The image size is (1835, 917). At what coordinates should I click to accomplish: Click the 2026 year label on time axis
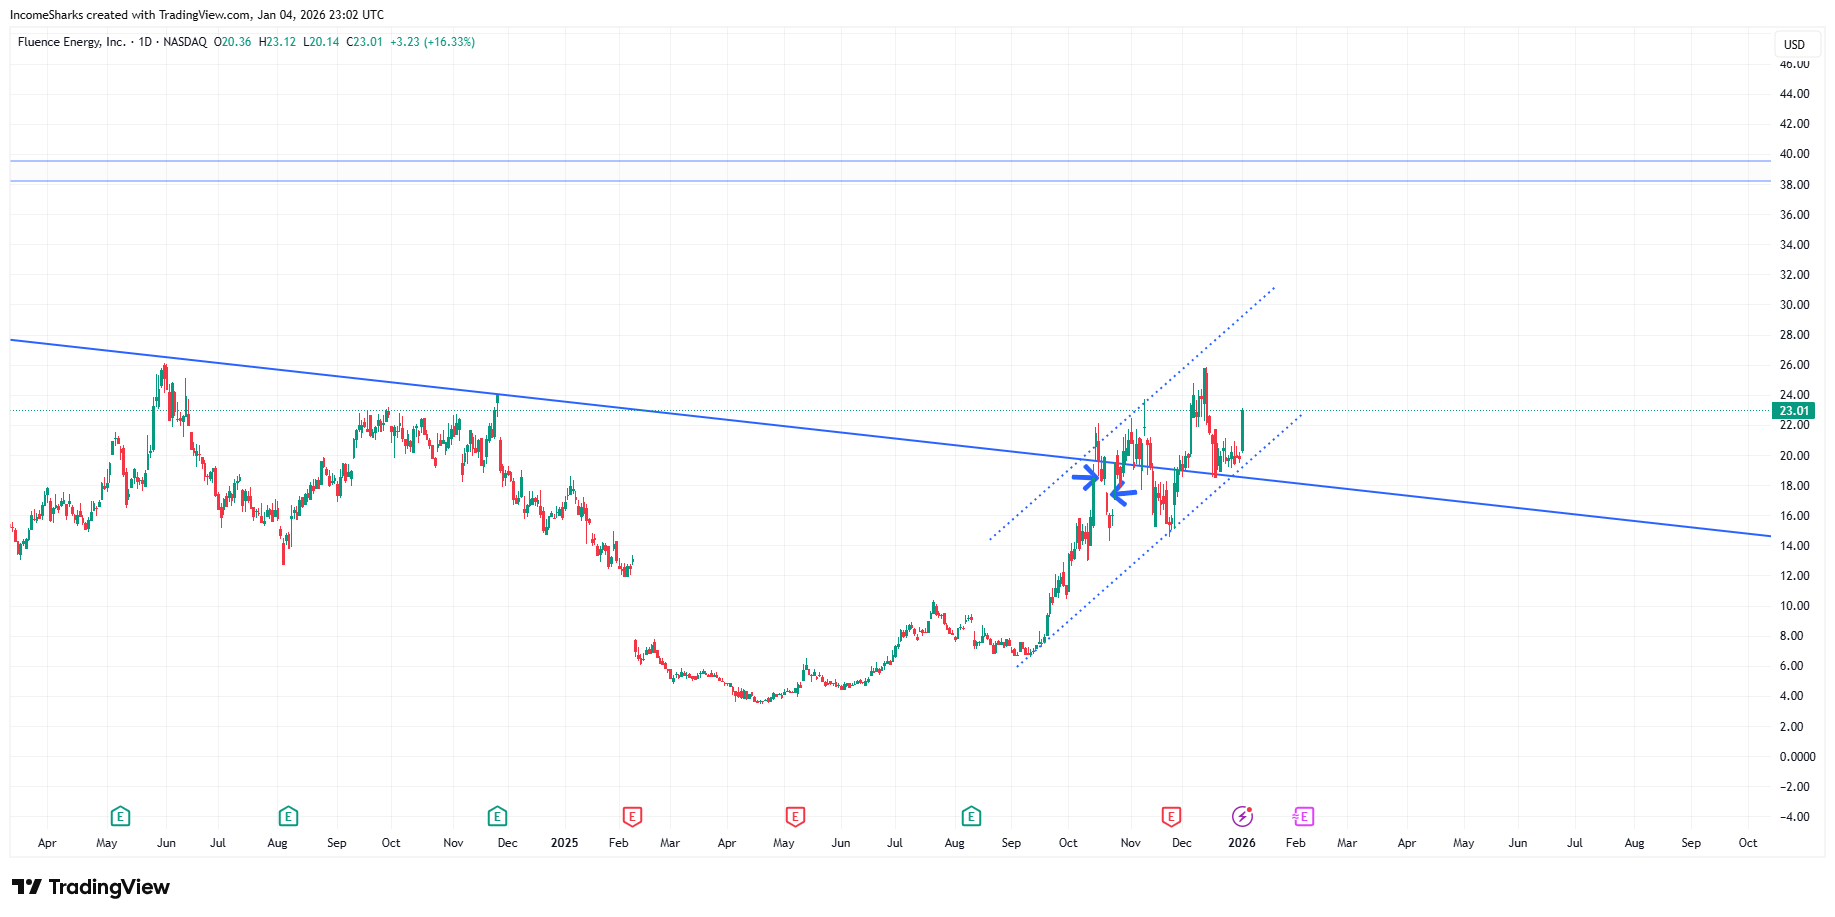click(1242, 843)
